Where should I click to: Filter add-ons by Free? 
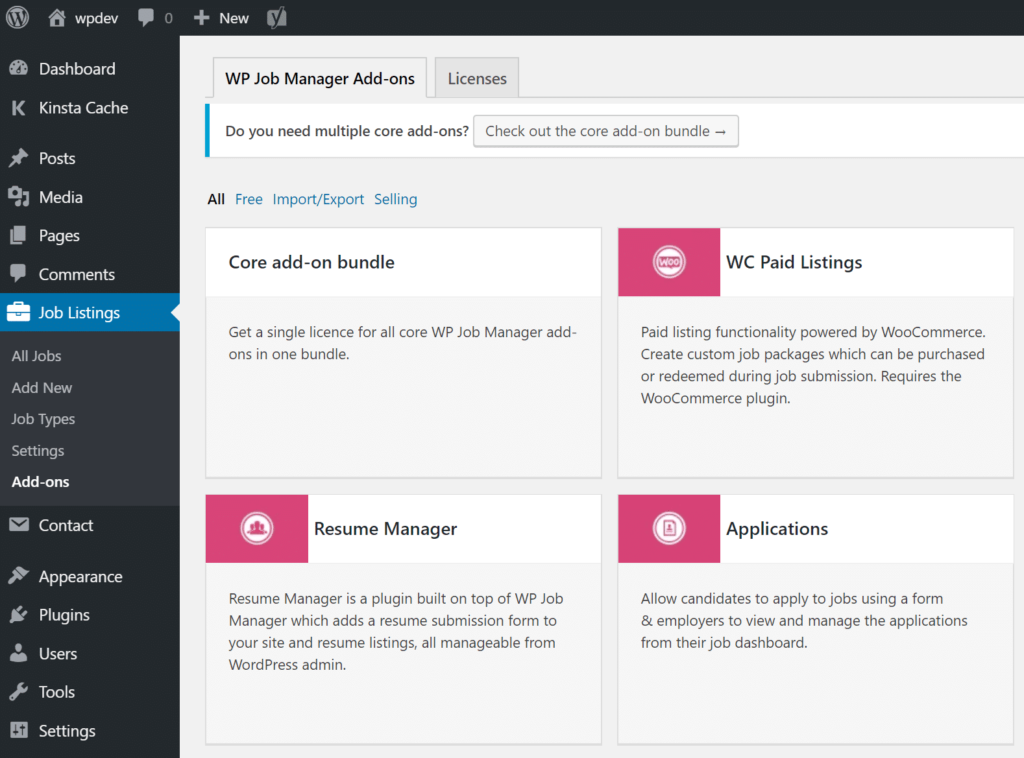[x=249, y=199]
